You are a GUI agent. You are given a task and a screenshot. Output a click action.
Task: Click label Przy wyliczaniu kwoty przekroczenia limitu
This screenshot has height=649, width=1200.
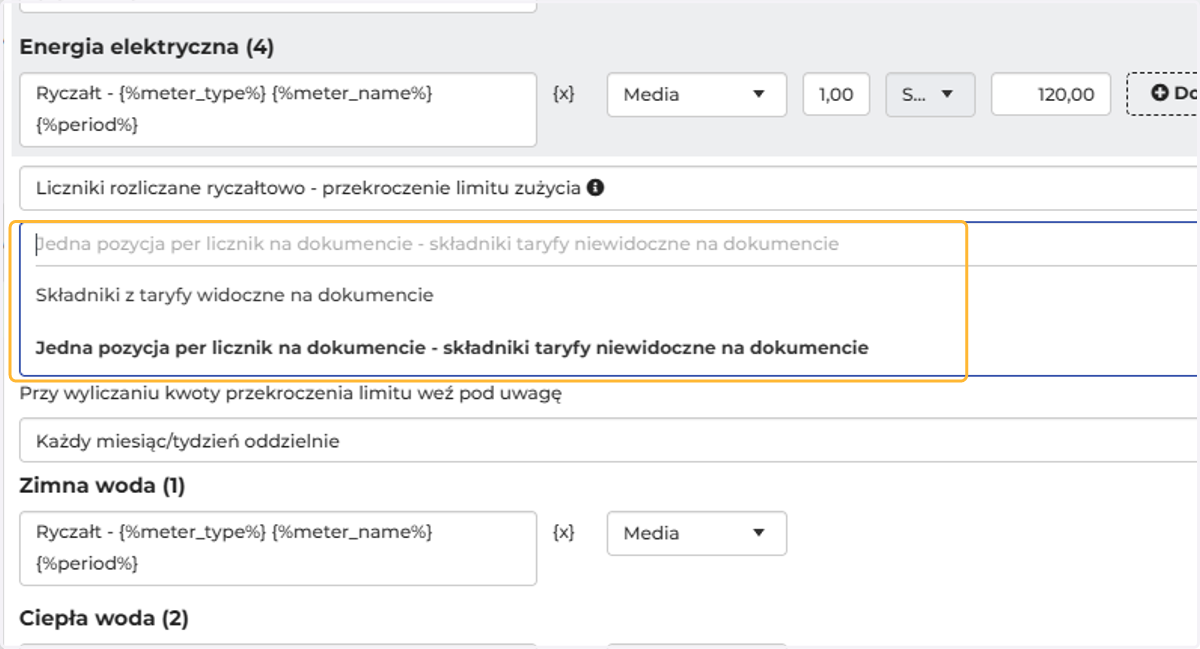291,393
